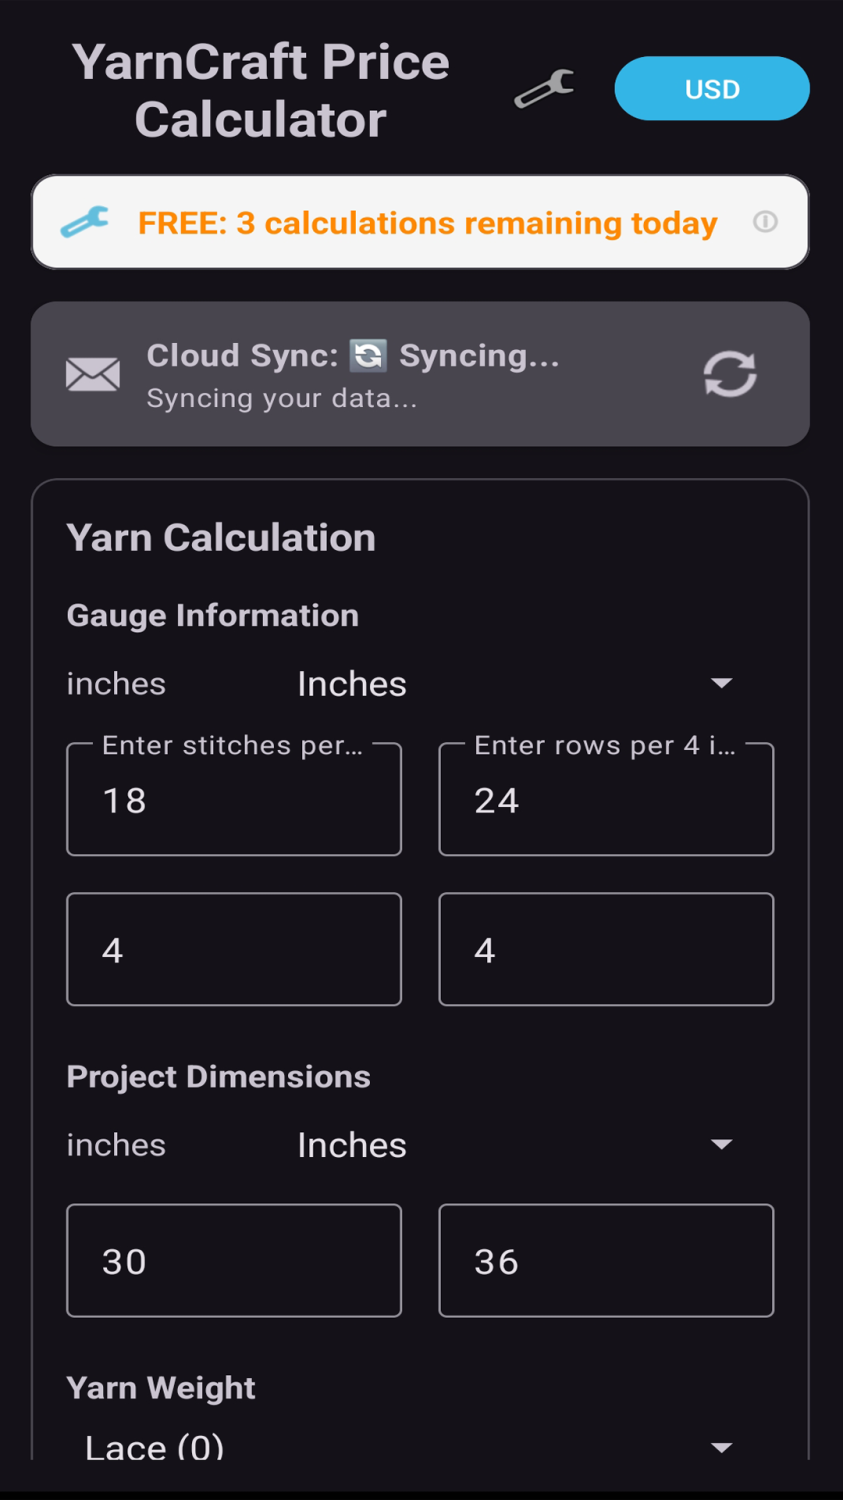Tap the Yarn Calculation section heading
This screenshot has height=1500, width=843.
[x=221, y=538]
